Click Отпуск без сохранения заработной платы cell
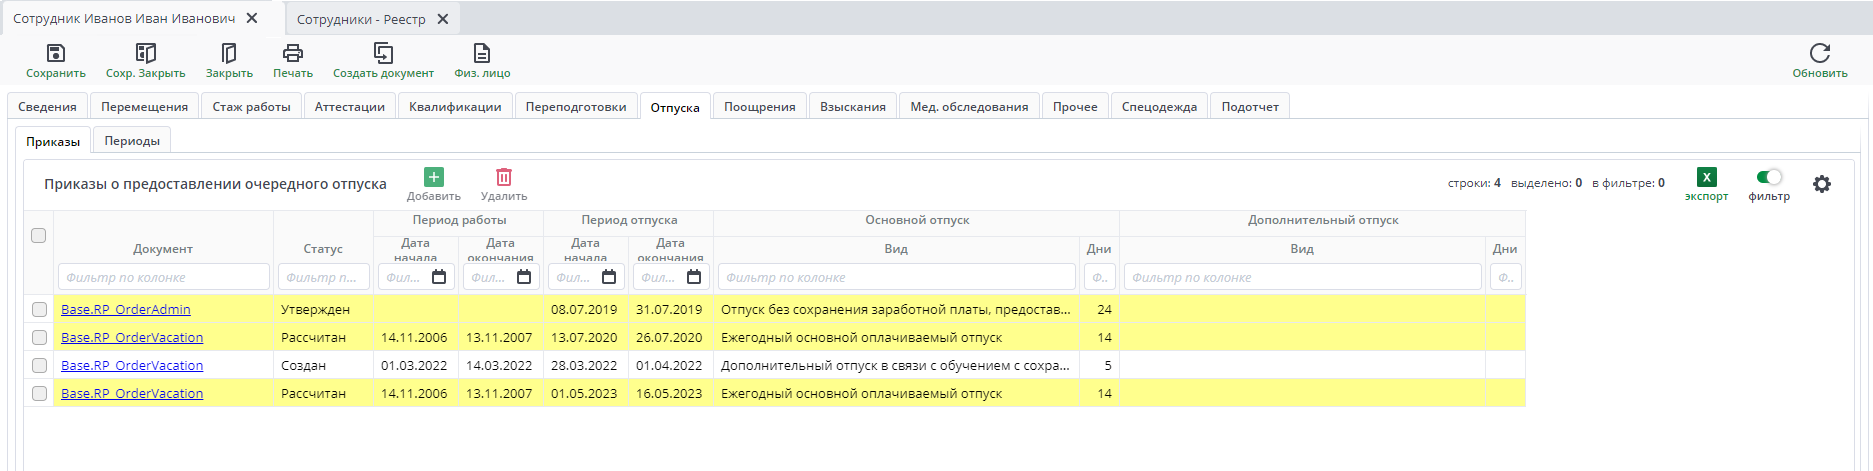 [x=897, y=310]
